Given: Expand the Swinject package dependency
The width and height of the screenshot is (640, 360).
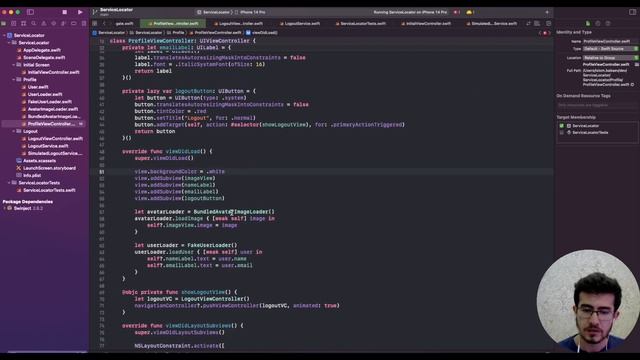Looking at the screenshot, I should click(4, 209).
